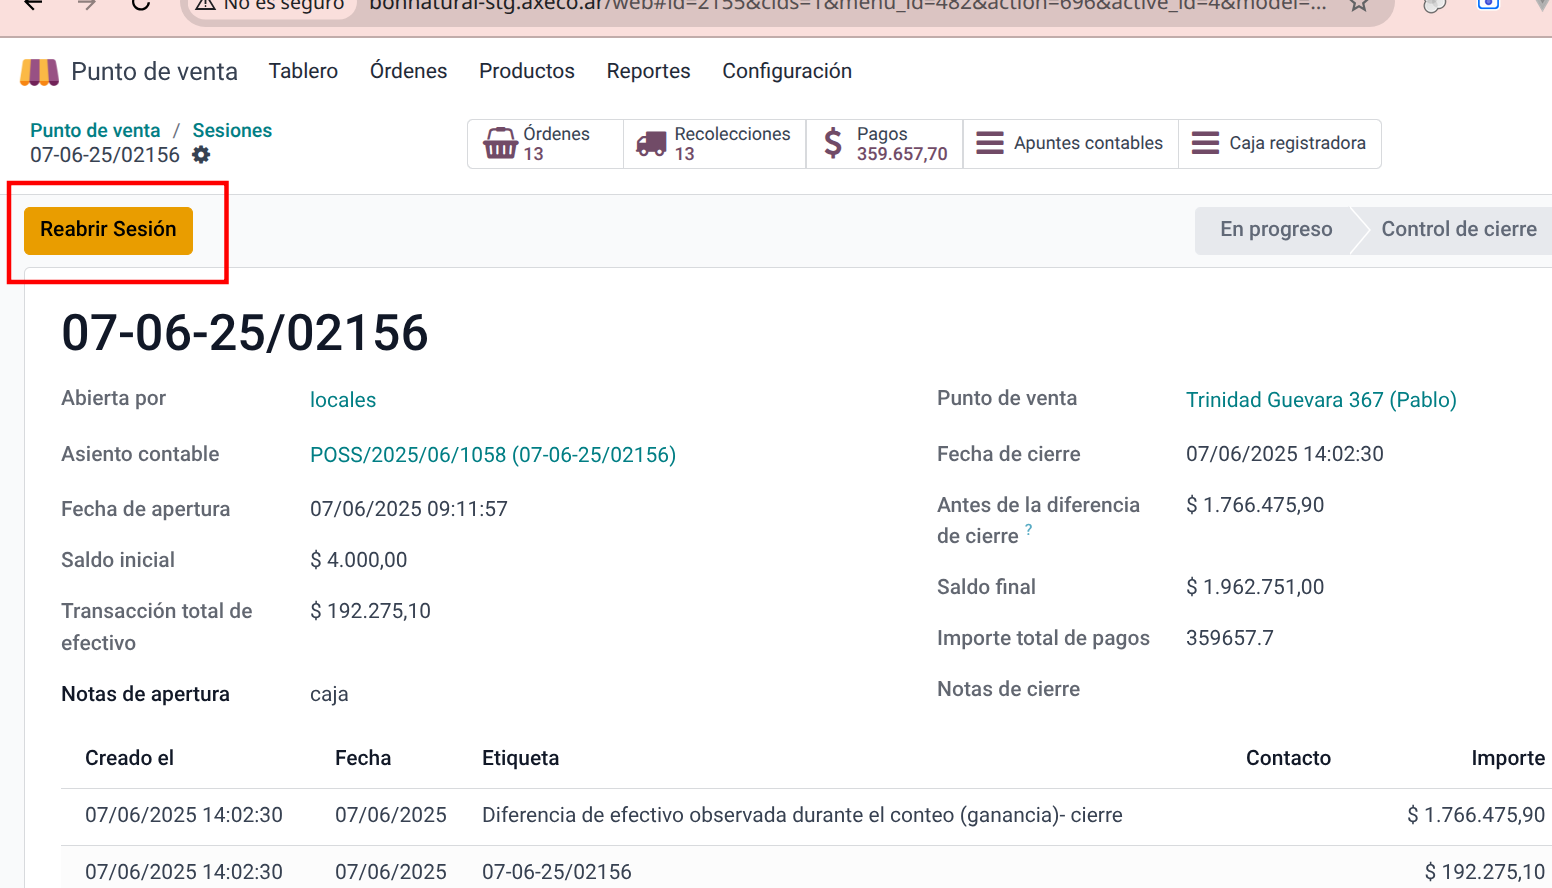This screenshot has height=888, width=1552.
Task: Click the Tablero menu item
Action: pyautogui.click(x=303, y=71)
